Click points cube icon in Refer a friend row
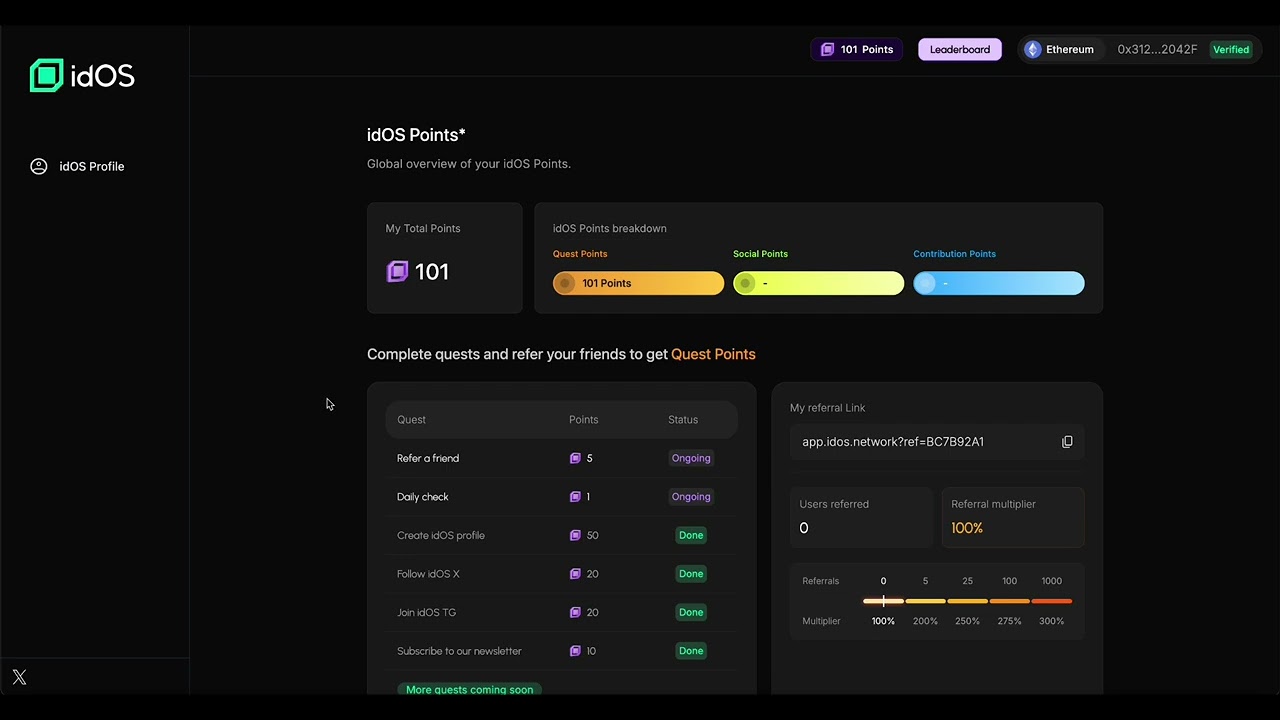Viewport: 1280px width, 720px height. [x=575, y=458]
